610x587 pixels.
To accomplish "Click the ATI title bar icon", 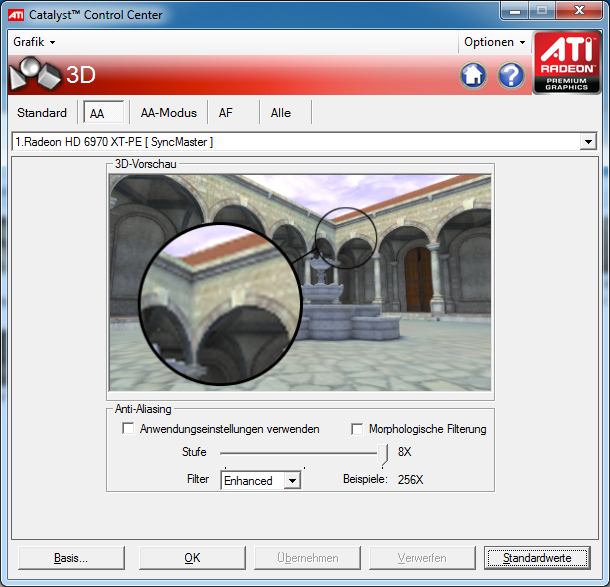I will (16, 15).
